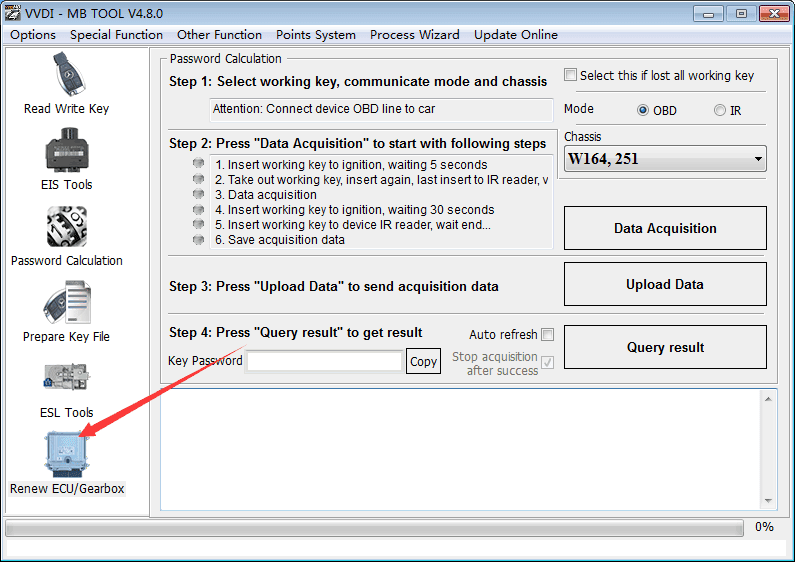Click the progress bar at bottom
Viewport: 795px width, 562px height.
click(x=374, y=529)
